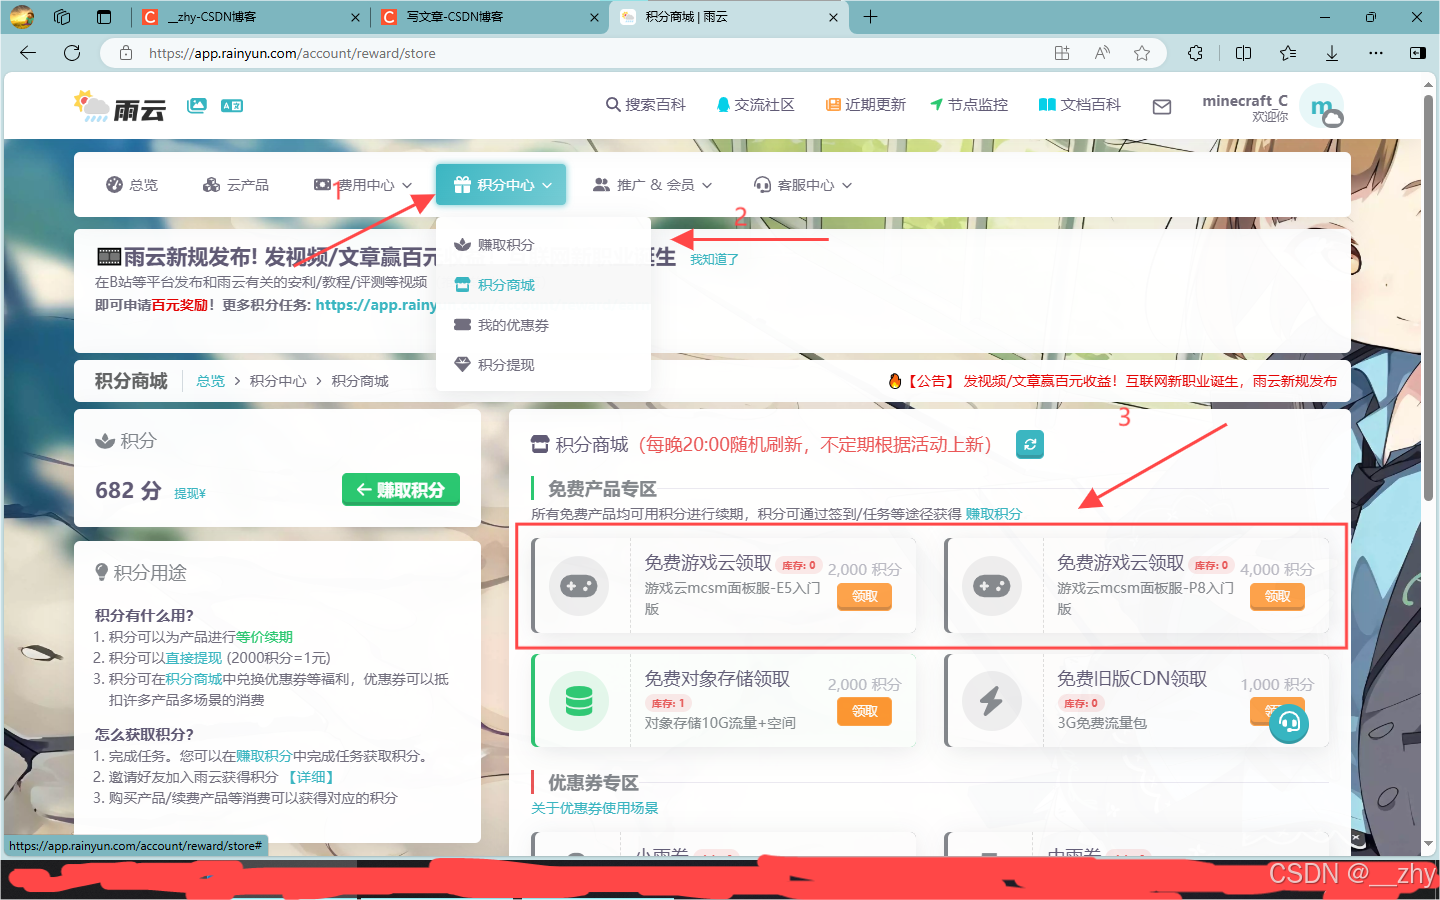Claim the P8 入门版 game cloud
This screenshot has width=1440, height=900.
1277,597
